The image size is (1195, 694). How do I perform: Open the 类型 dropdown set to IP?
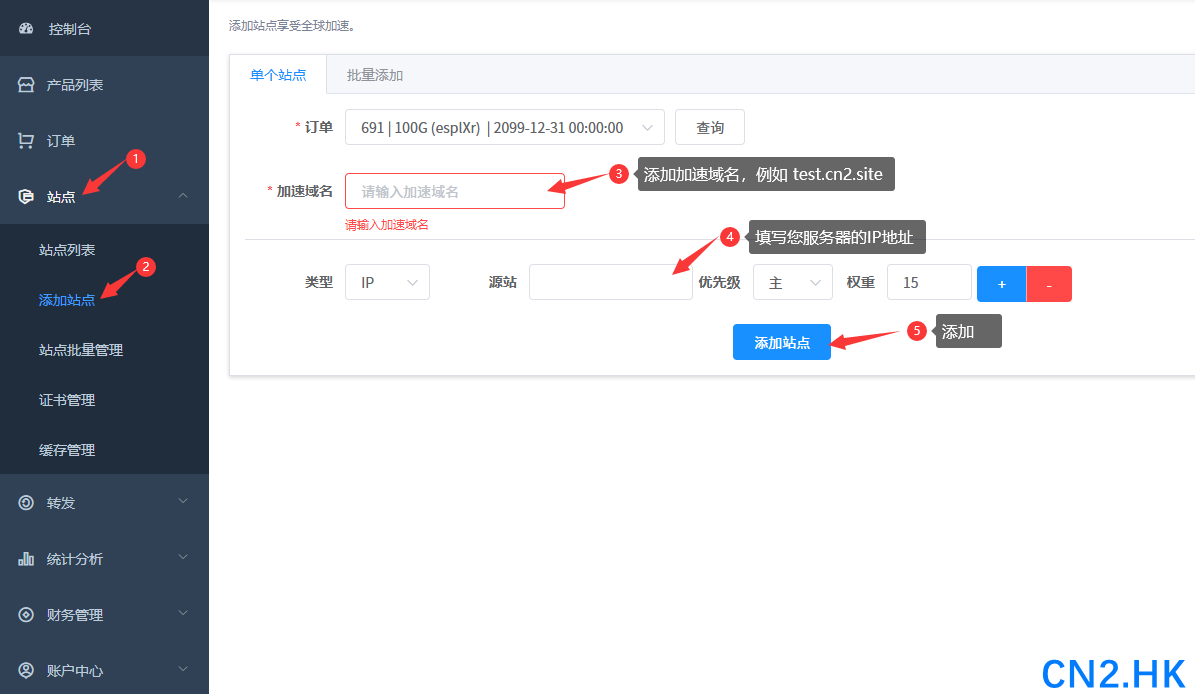point(387,283)
